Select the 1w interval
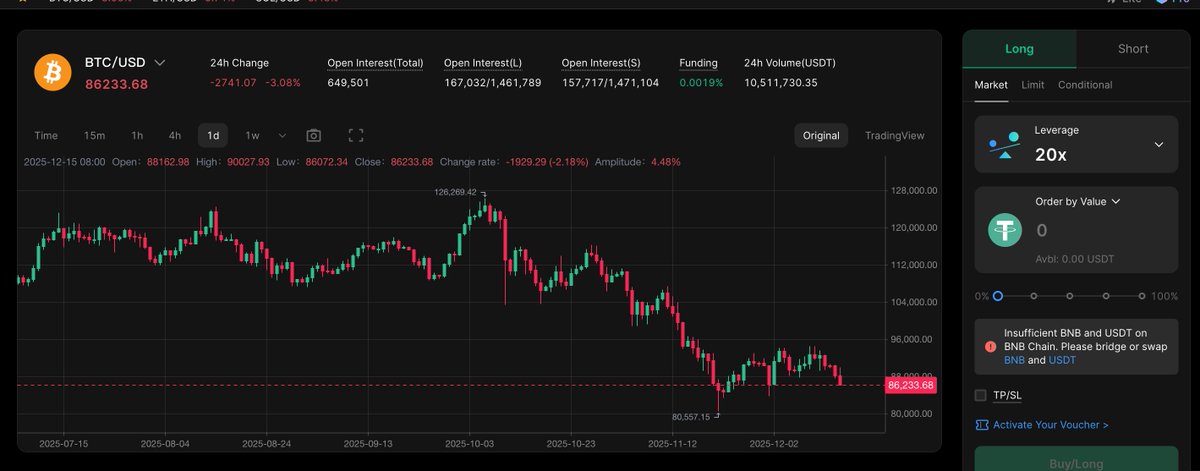This screenshot has width=1200, height=471. (253, 135)
